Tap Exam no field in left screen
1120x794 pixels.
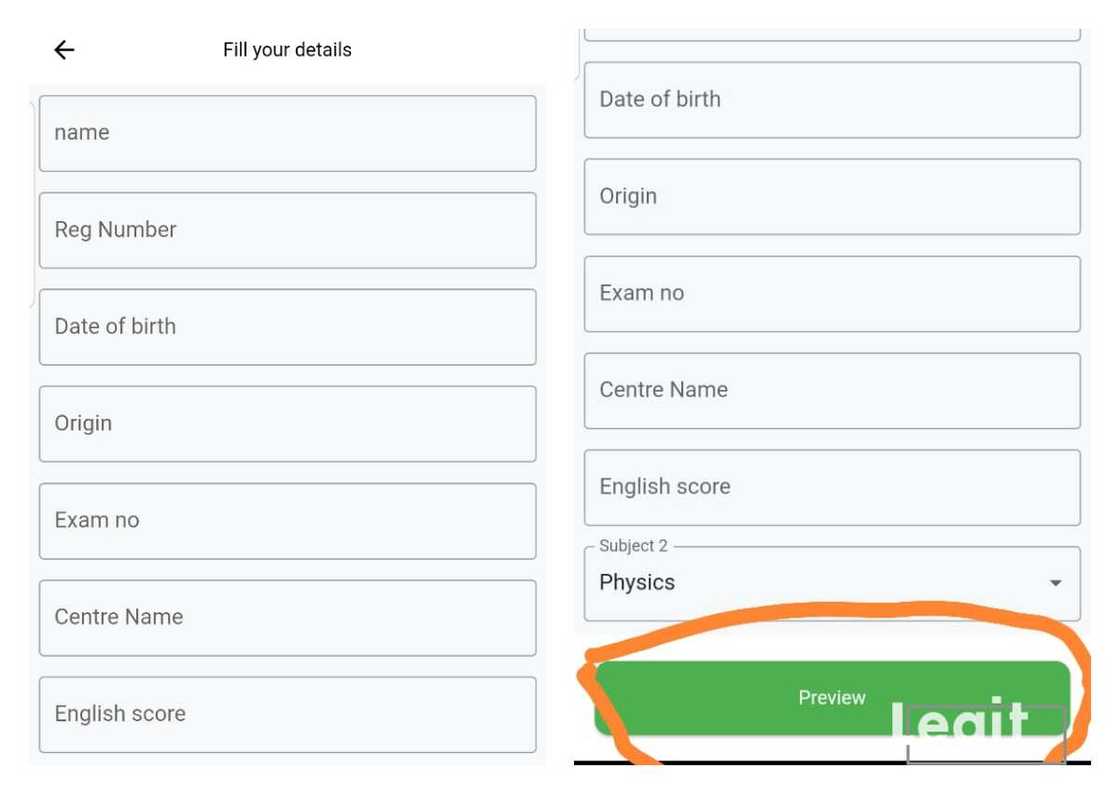pos(287,521)
